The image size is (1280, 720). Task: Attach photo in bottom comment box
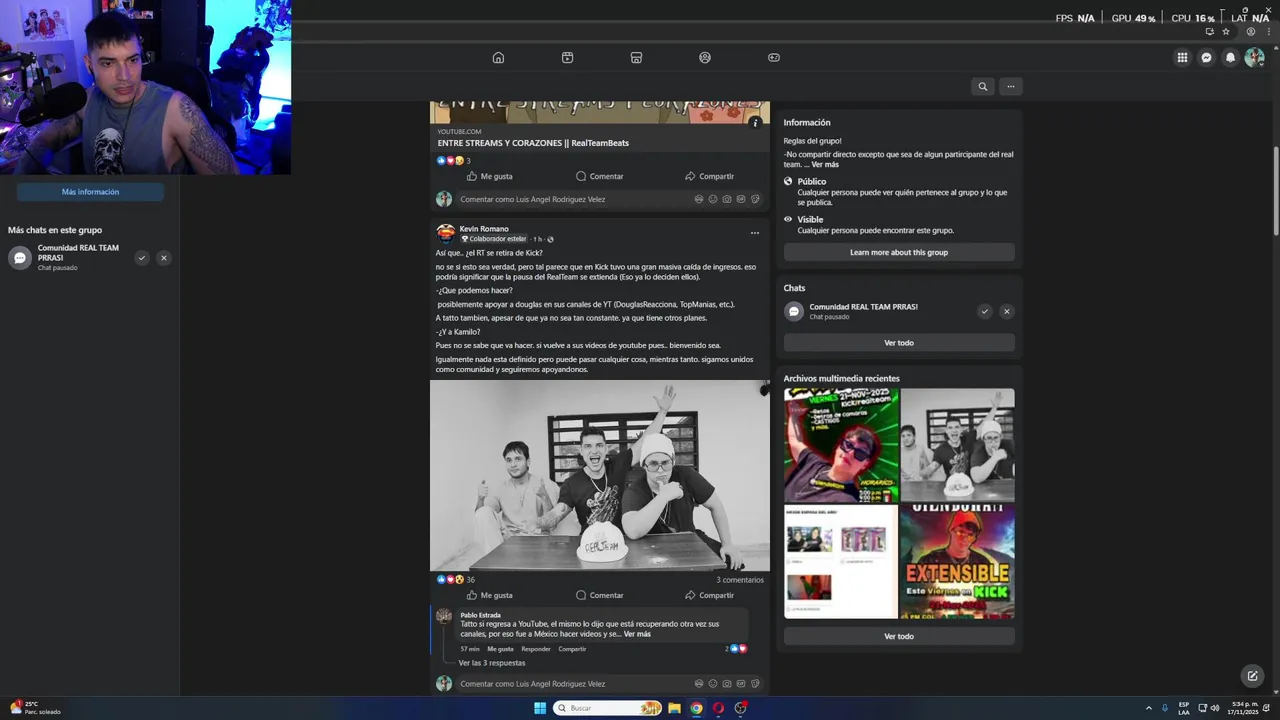pos(727,684)
